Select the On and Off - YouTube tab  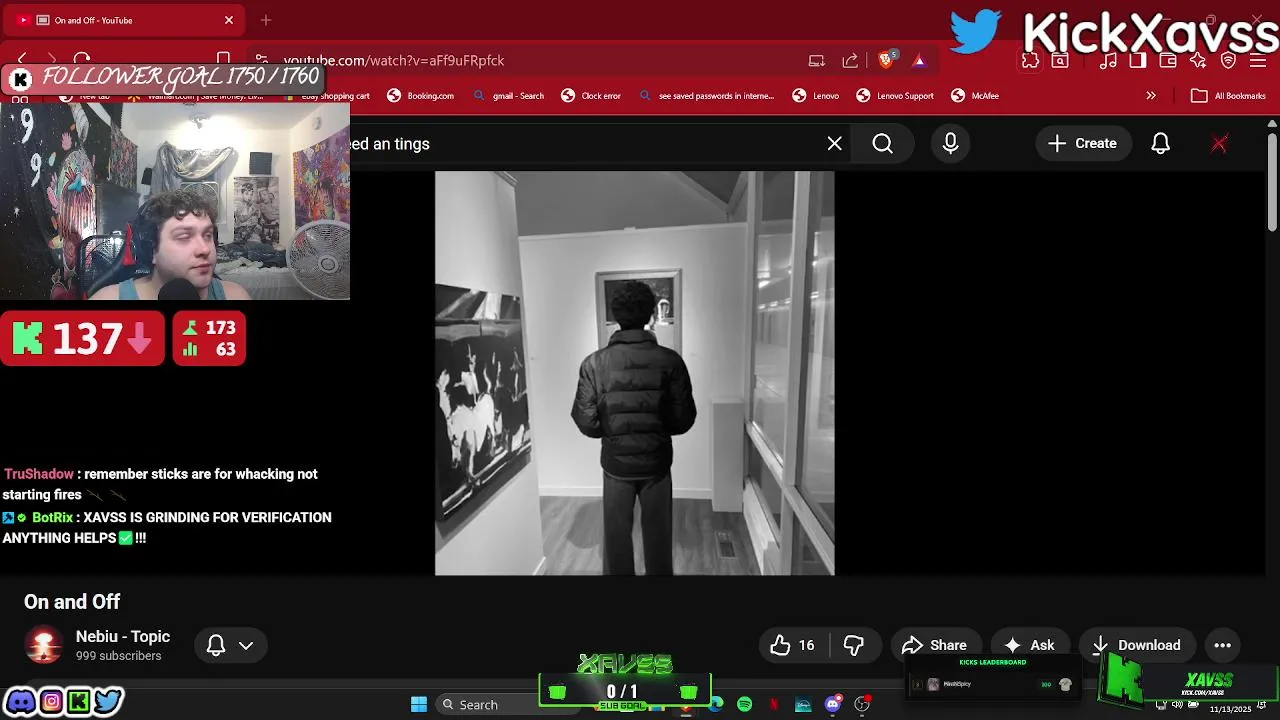coord(125,20)
